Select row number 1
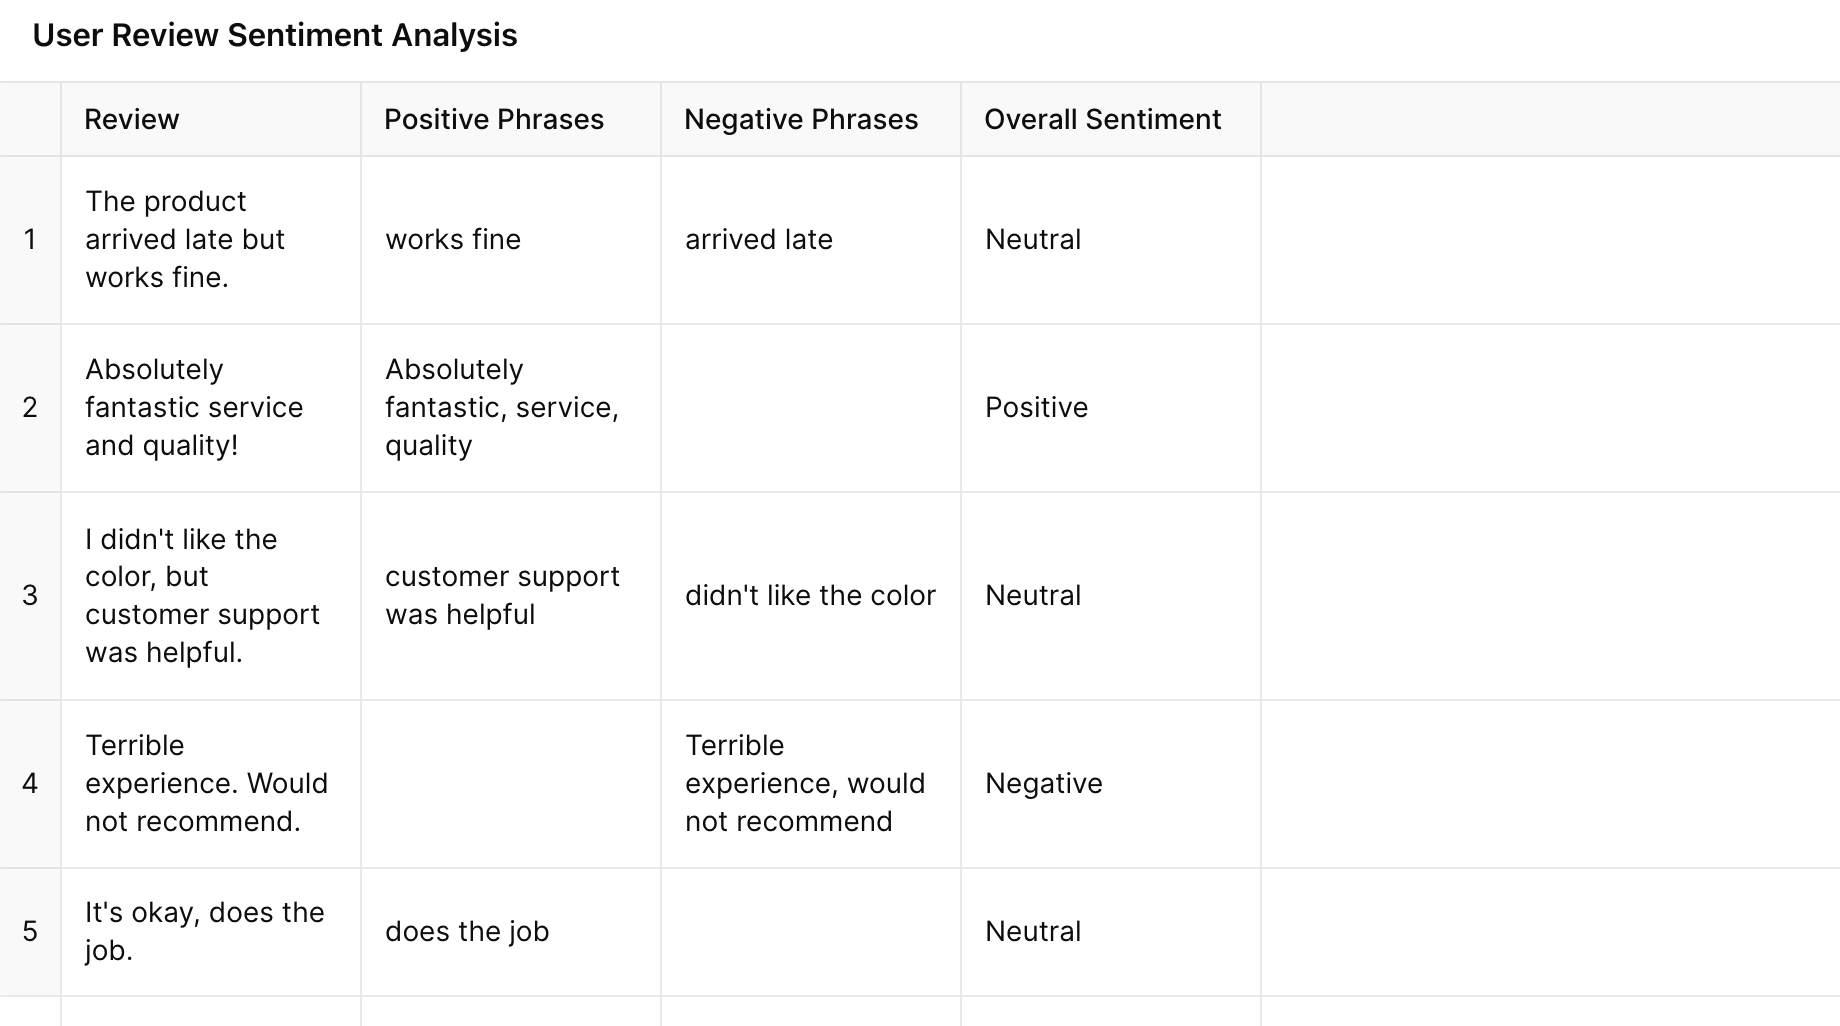1840x1026 pixels. tap(30, 240)
